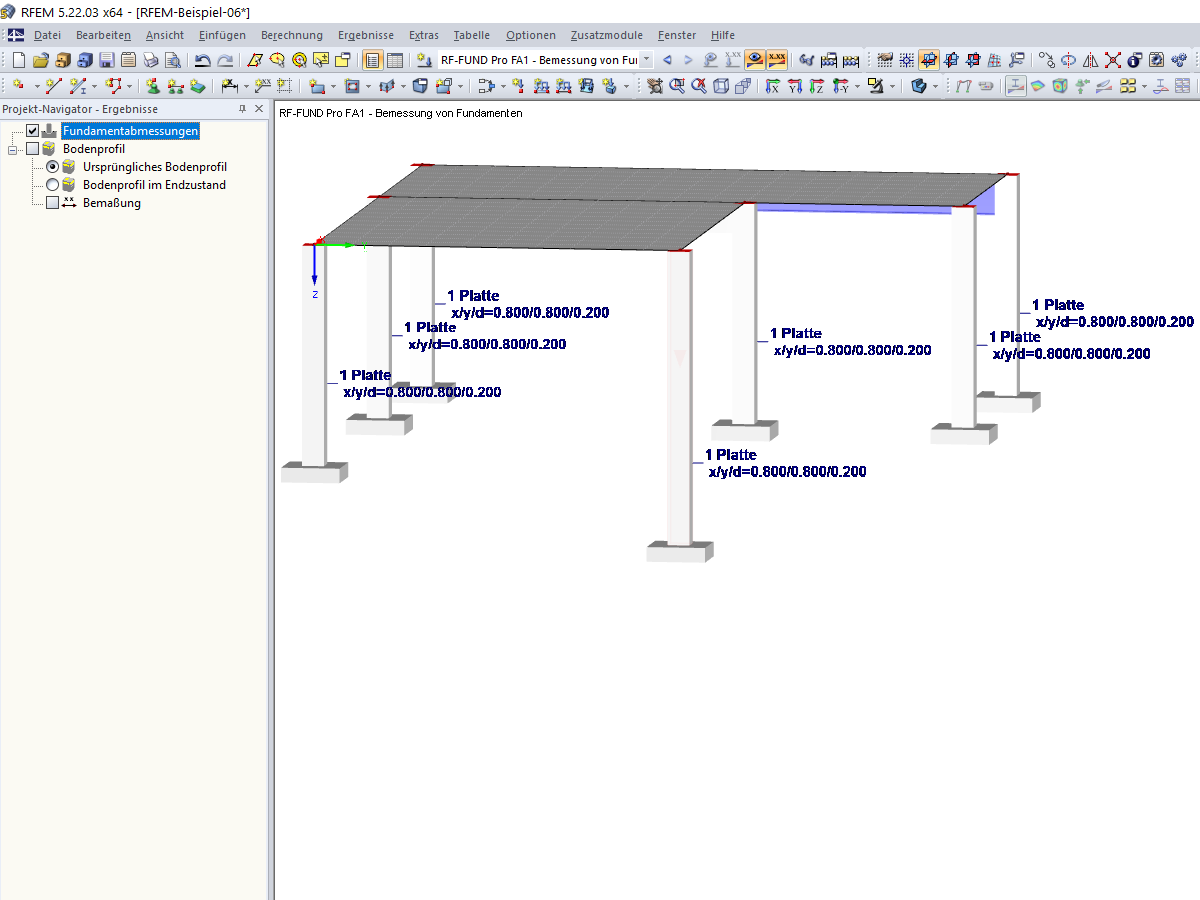Open the Ansicht menu
The image size is (1200, 900).
click(165, 35)
